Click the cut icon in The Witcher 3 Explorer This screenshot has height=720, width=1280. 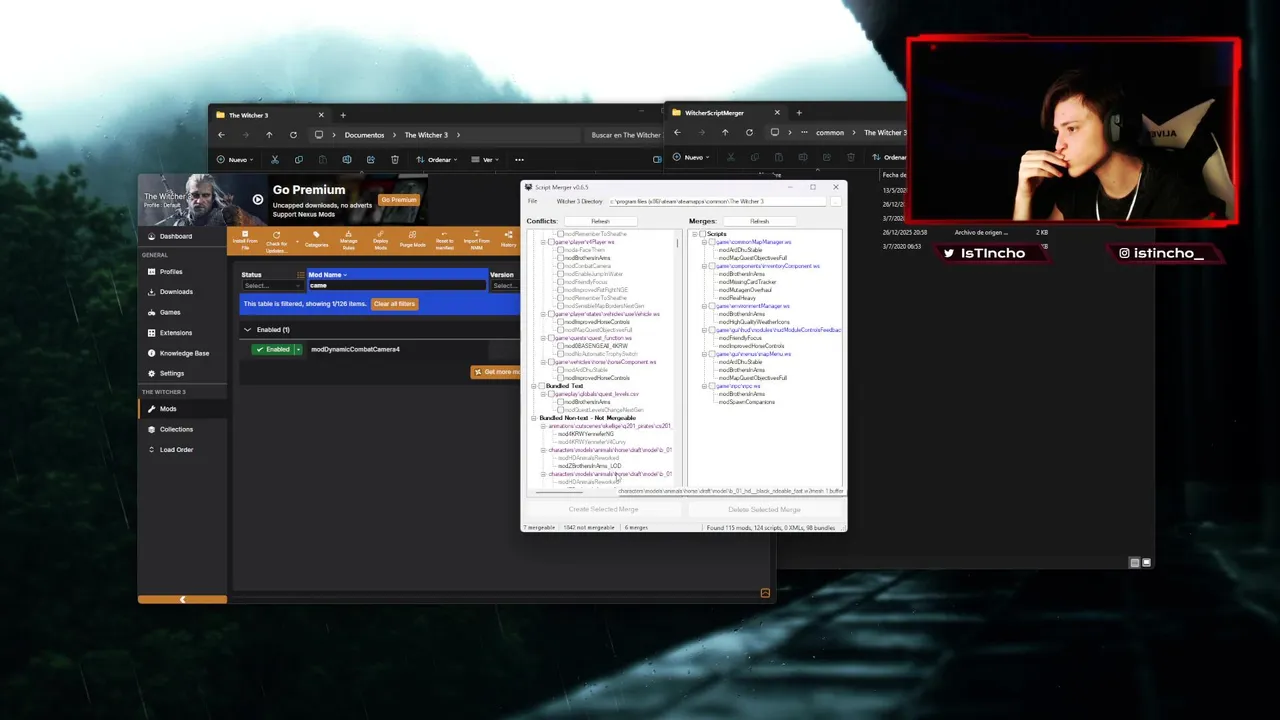(x=275, y=159)
